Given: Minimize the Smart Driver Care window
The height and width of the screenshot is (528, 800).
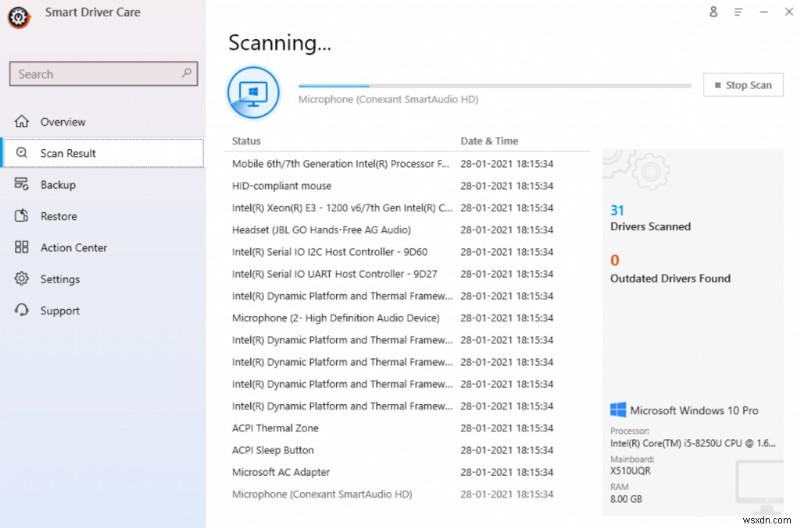Looking at the screenshot, I should point(764,12).
